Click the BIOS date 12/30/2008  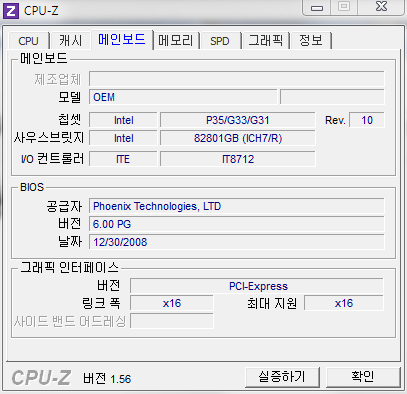coord(237,242)
